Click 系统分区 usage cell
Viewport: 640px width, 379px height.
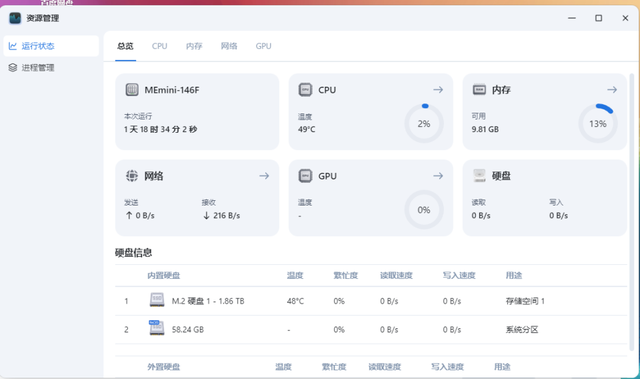point(522,330)
